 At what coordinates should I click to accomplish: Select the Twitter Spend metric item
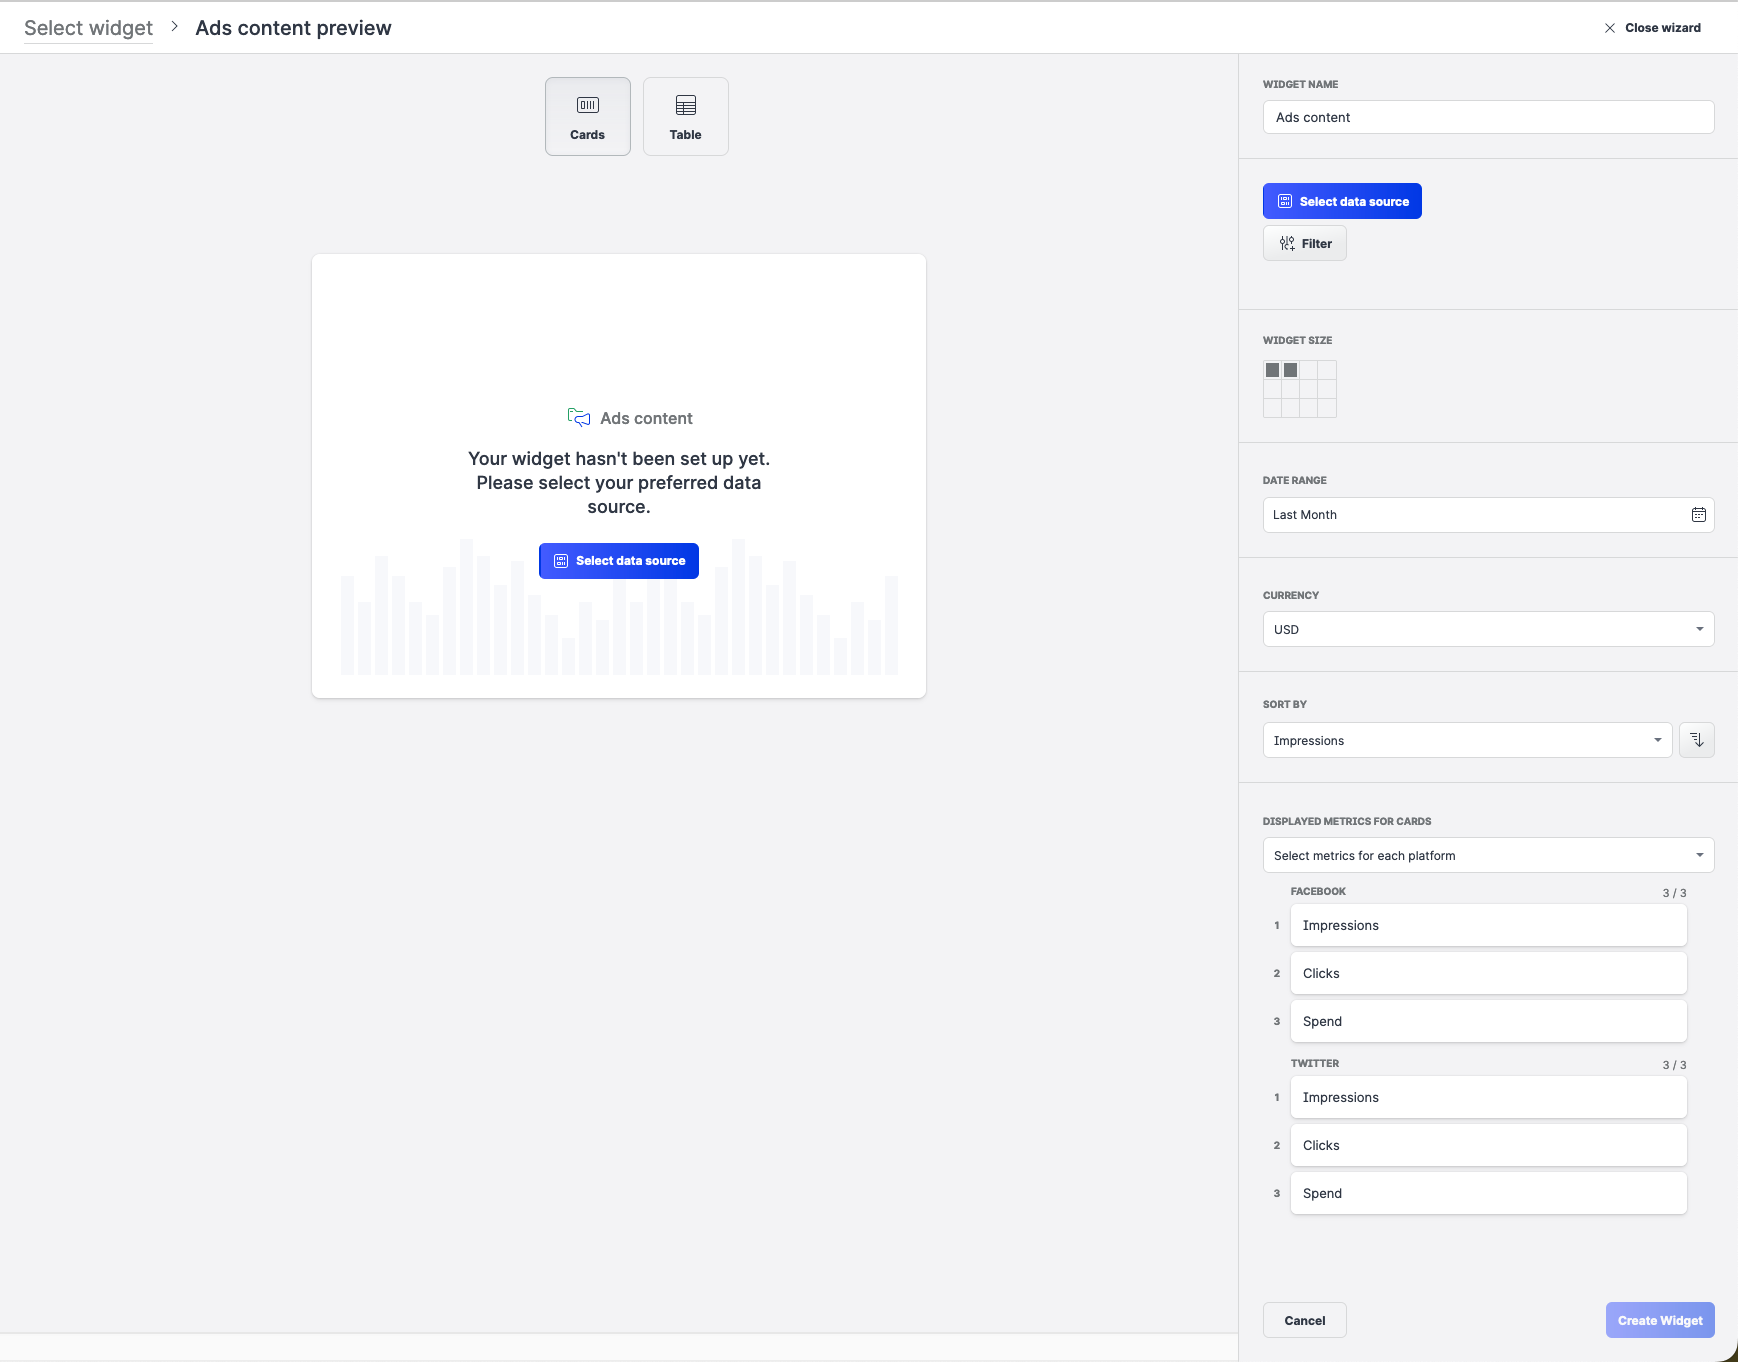click(x=1488, y=1193)
